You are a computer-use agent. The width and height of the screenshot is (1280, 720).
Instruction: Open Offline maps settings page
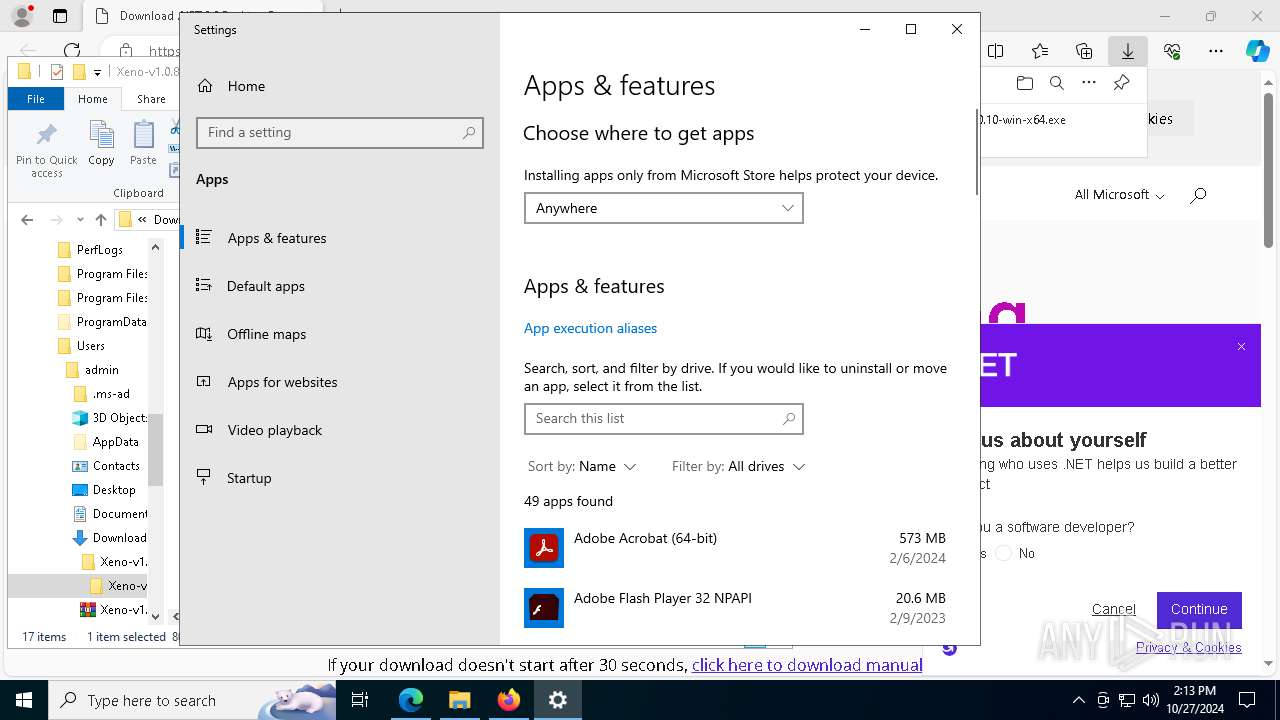pyautogui.click(x=340, y=334)
